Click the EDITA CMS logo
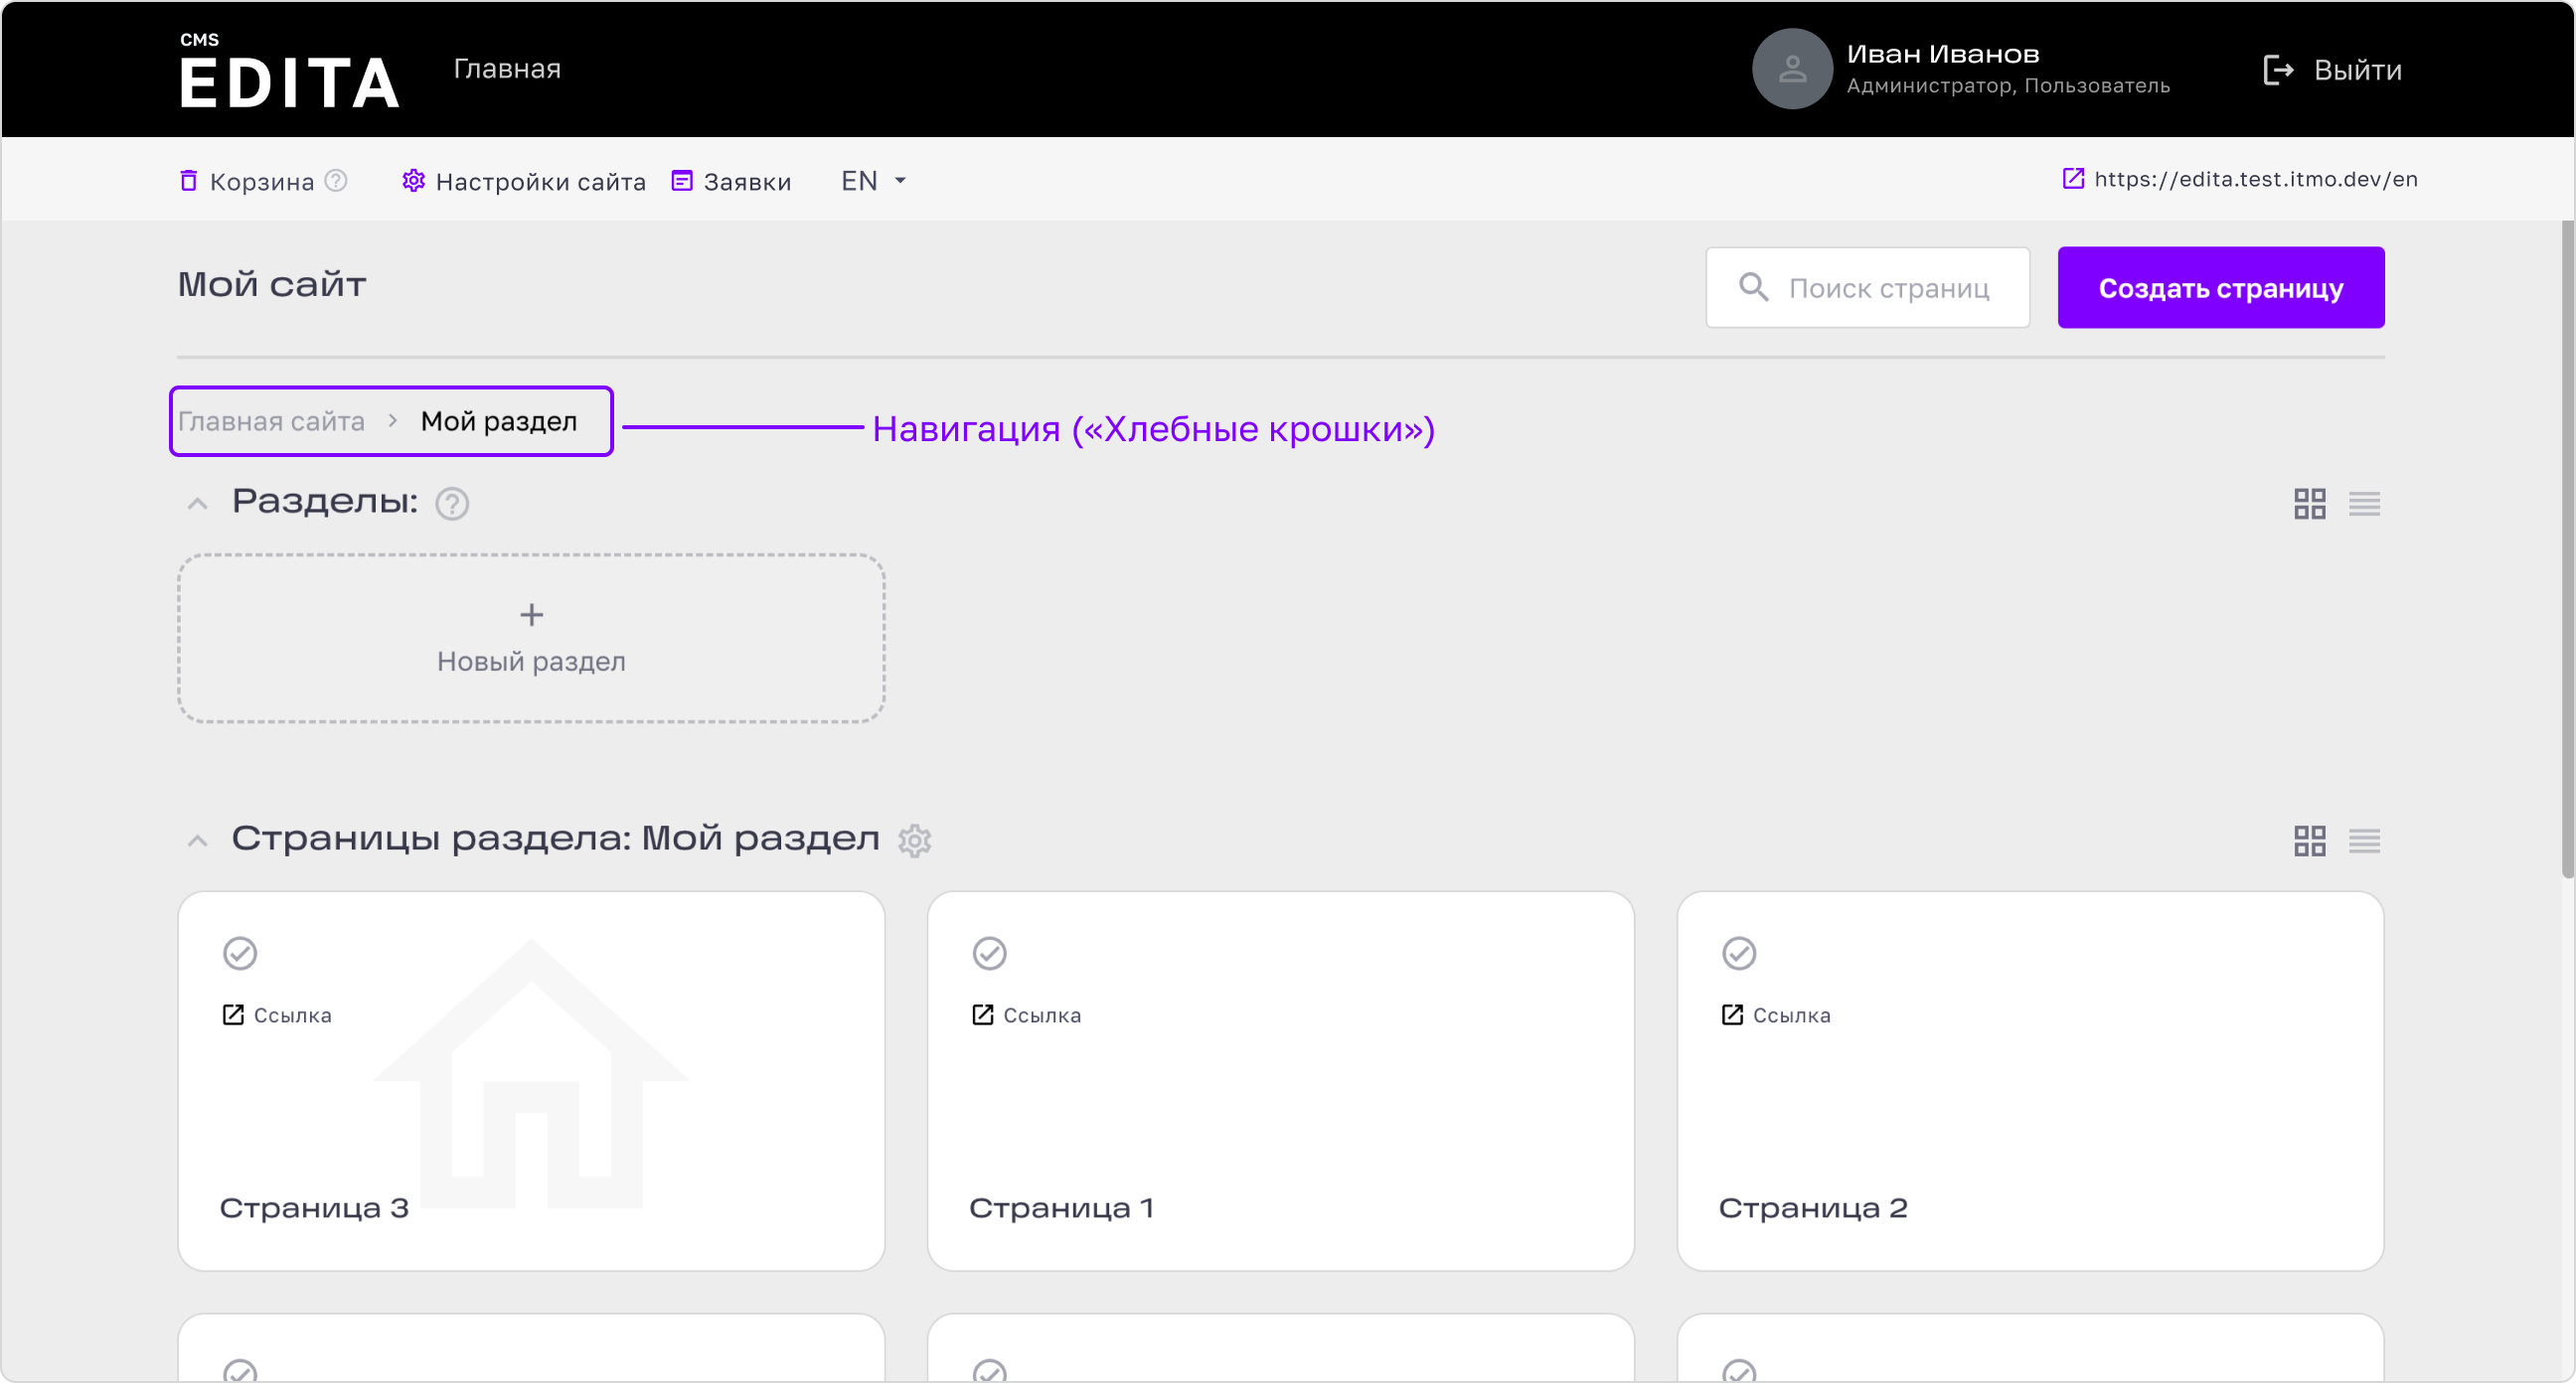Image resolution: width=2576 pixels, height=1383 pixels. coord(289,70)
